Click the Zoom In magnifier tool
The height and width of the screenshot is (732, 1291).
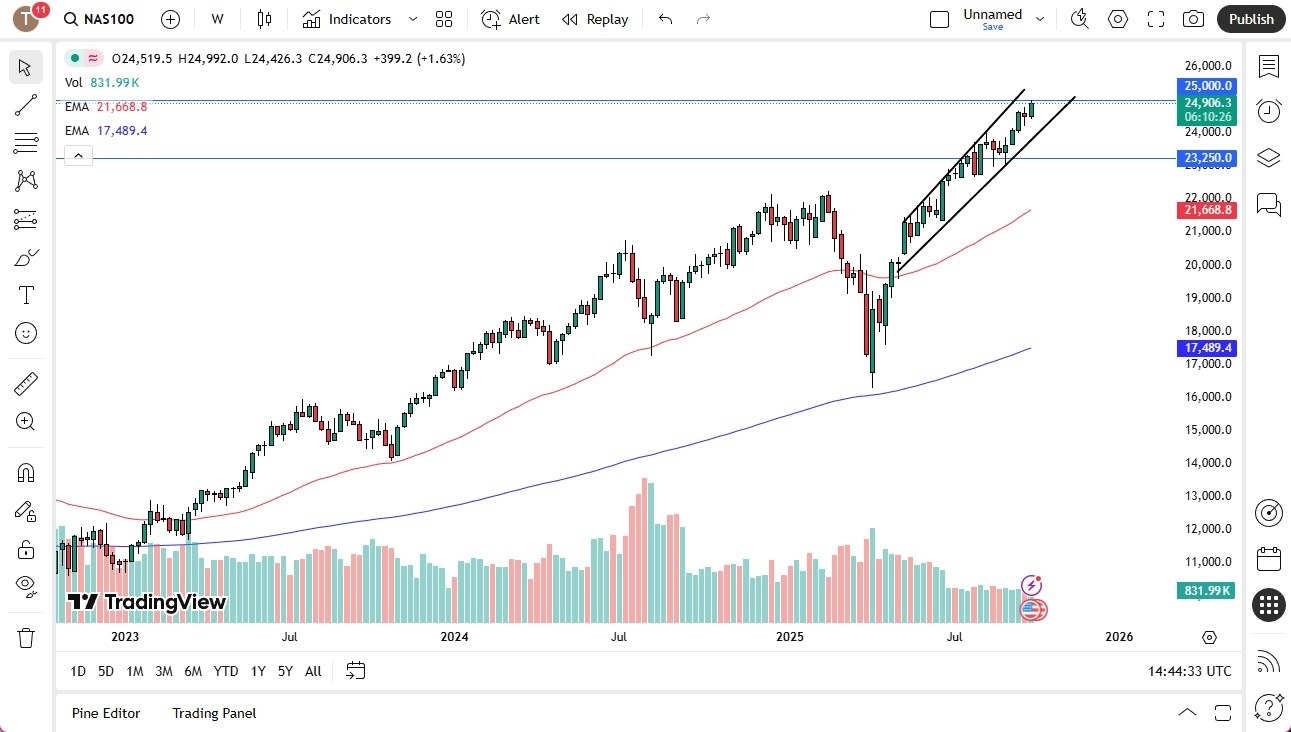[x=26, y=421]
